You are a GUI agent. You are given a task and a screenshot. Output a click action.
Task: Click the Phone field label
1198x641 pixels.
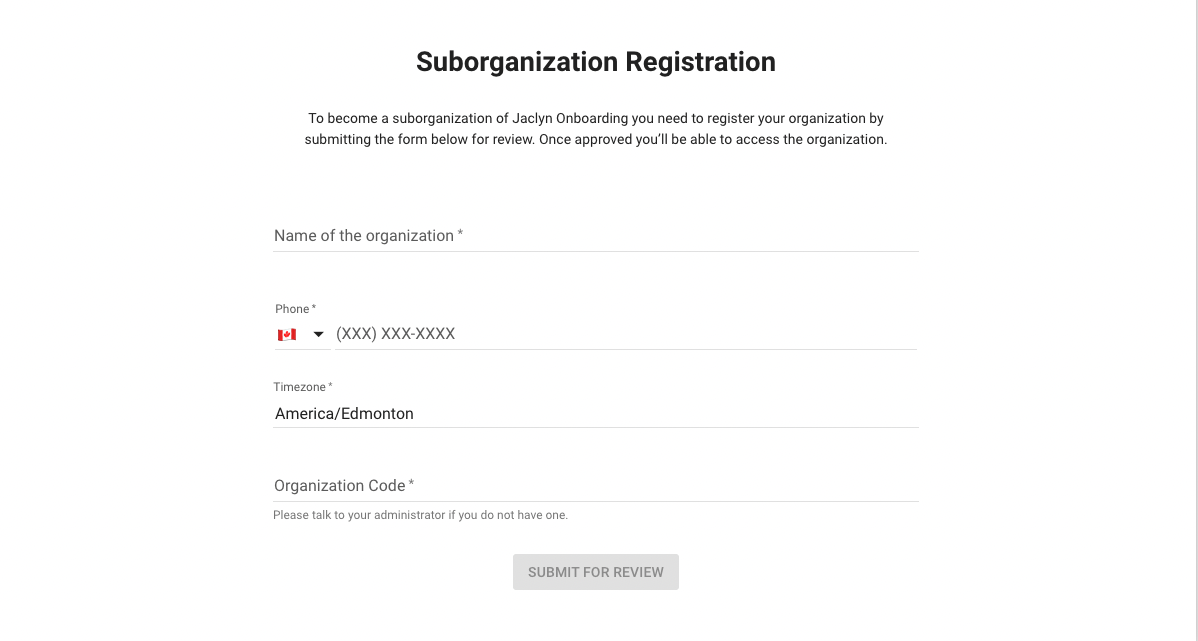click(292, 309)
